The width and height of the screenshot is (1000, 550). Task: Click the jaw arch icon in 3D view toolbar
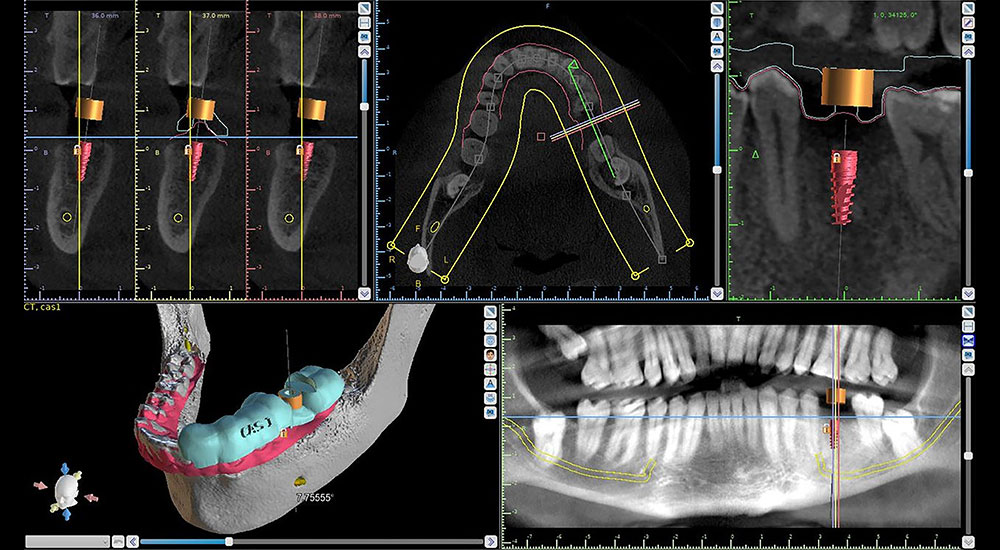(x=490, y=398)
